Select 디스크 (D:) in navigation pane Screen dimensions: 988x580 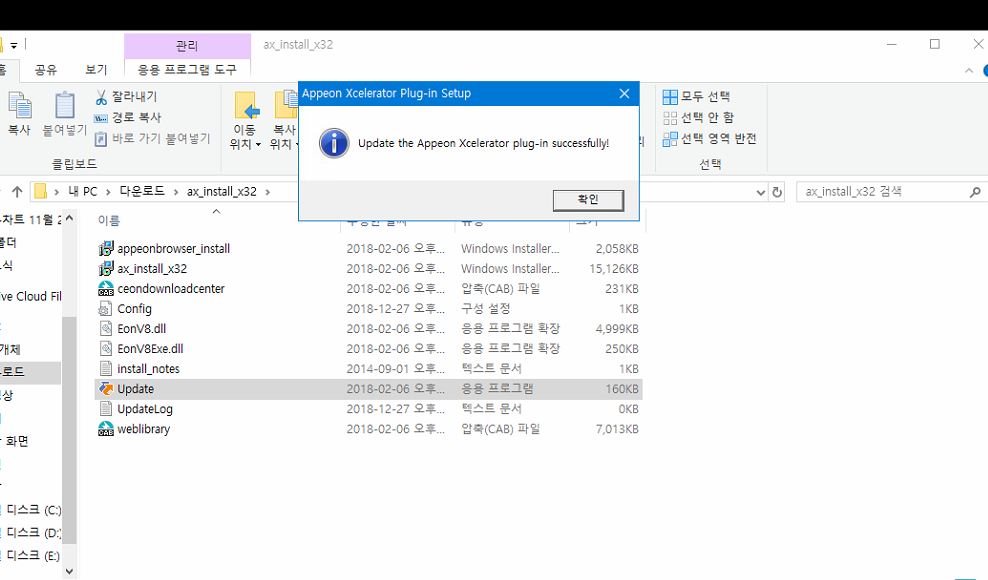point(33,533)
